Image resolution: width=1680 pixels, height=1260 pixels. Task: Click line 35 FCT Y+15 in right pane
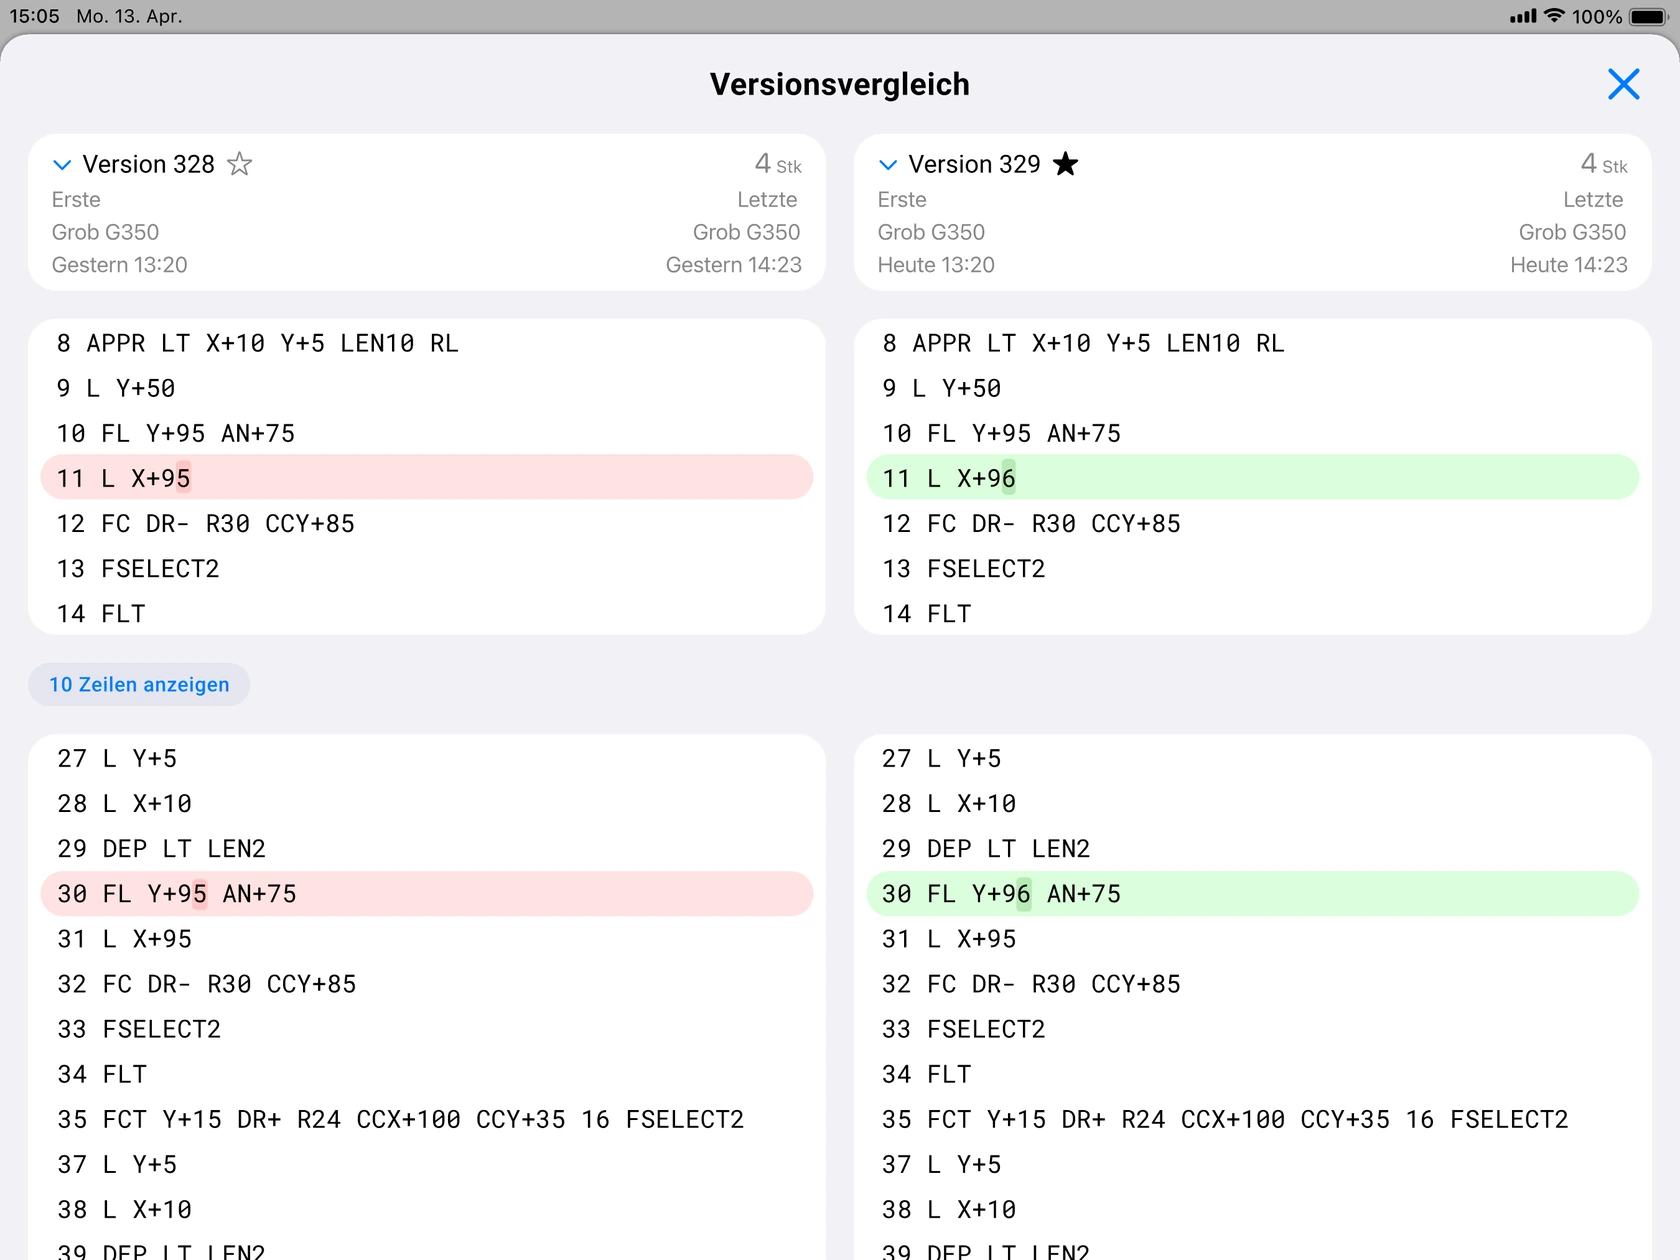tap(1225, 1120)
